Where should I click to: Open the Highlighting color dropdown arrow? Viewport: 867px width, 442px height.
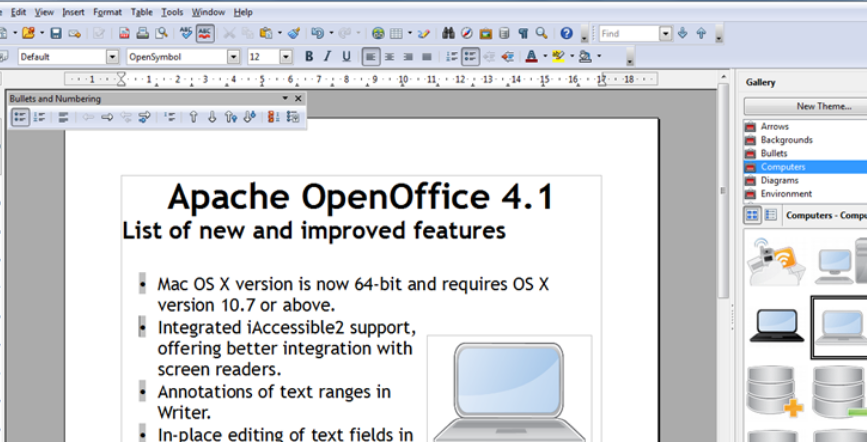(x=572, y=56)
